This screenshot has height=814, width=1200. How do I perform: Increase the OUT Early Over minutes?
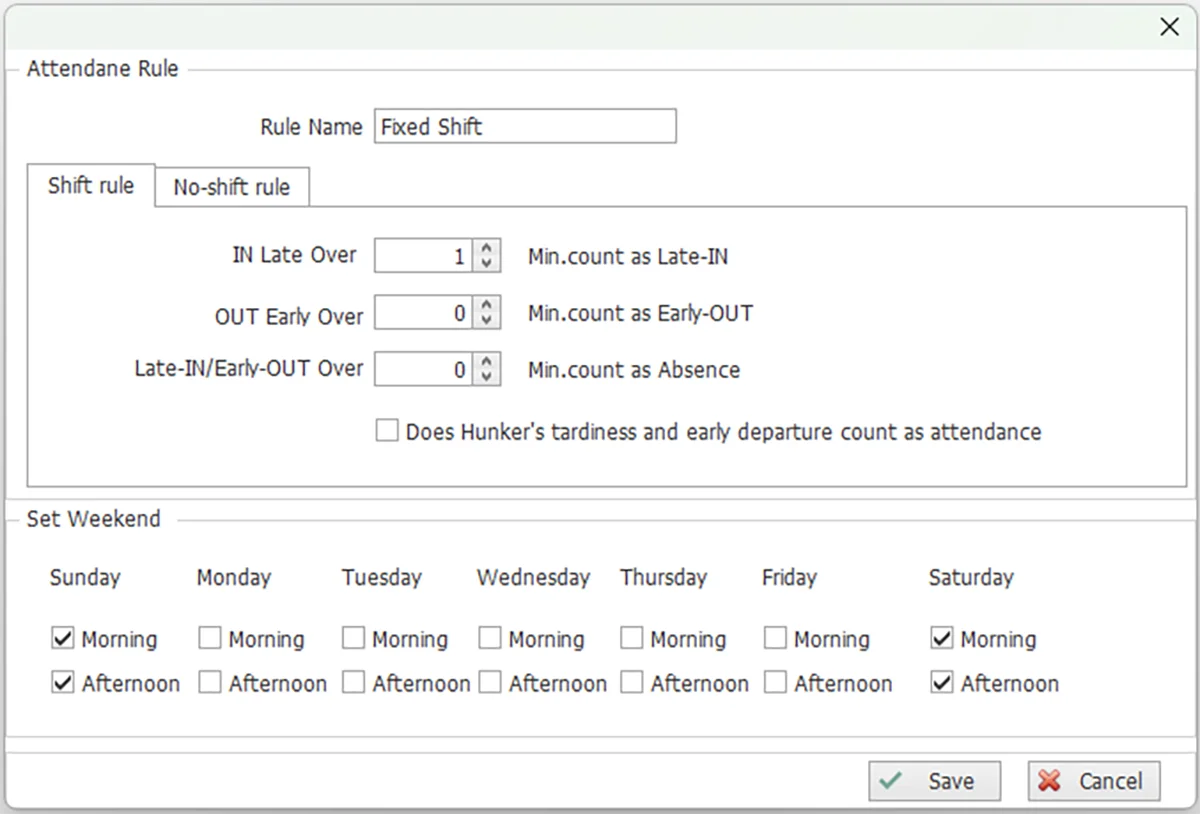point(486,305)
